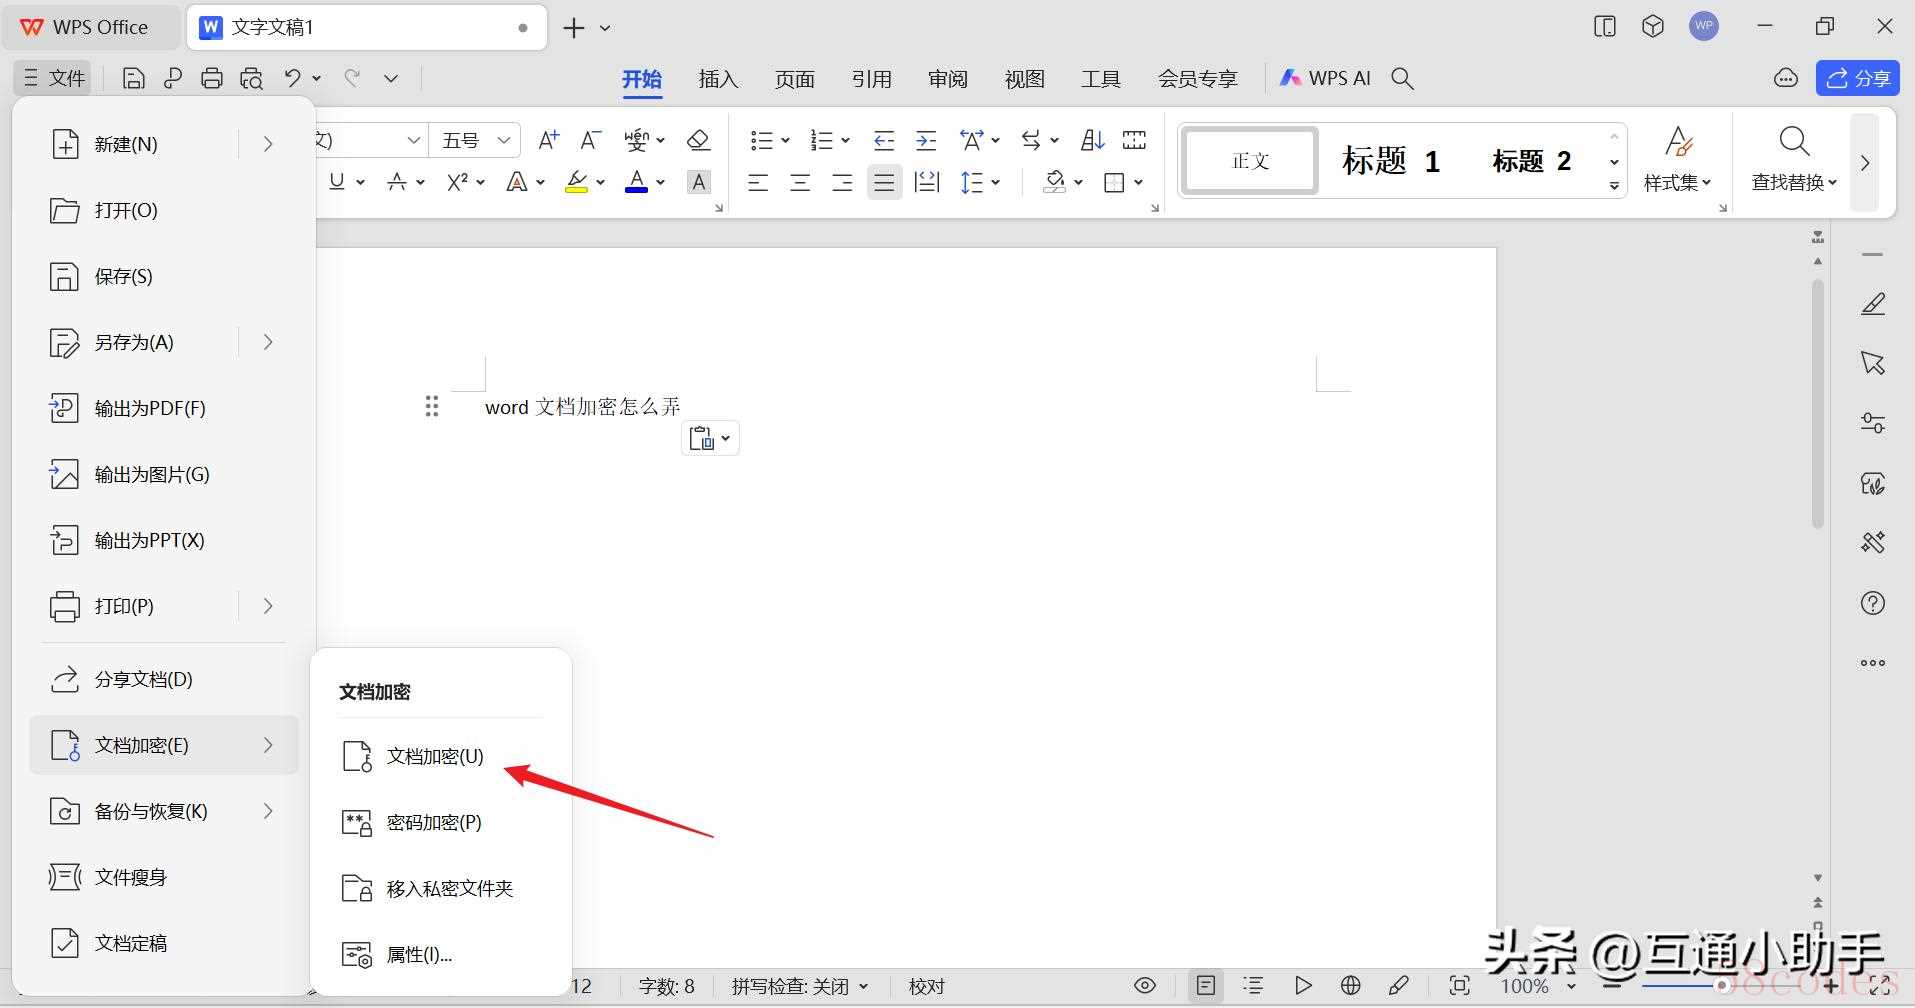The height and width of the screenshot is (1008, 1915).
Task: Click the WPS AI search magnifier icon
Action: (1402, 78)
